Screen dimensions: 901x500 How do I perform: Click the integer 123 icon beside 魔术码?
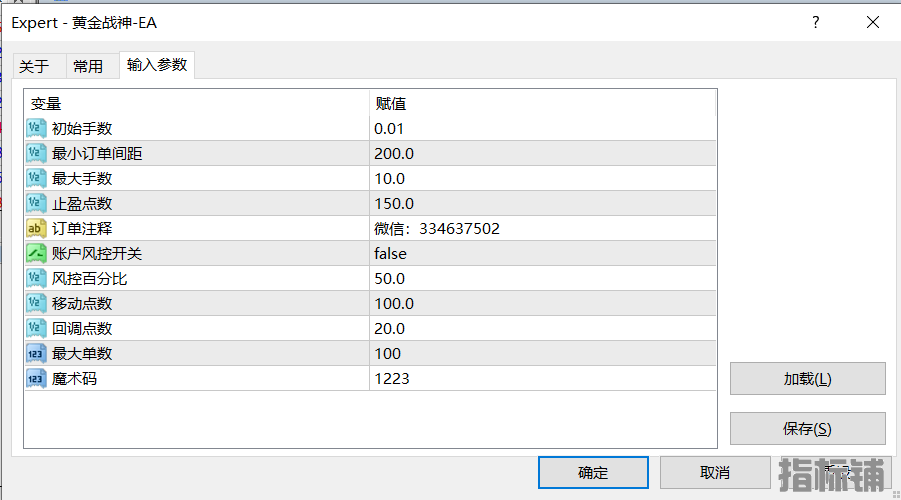36,378
